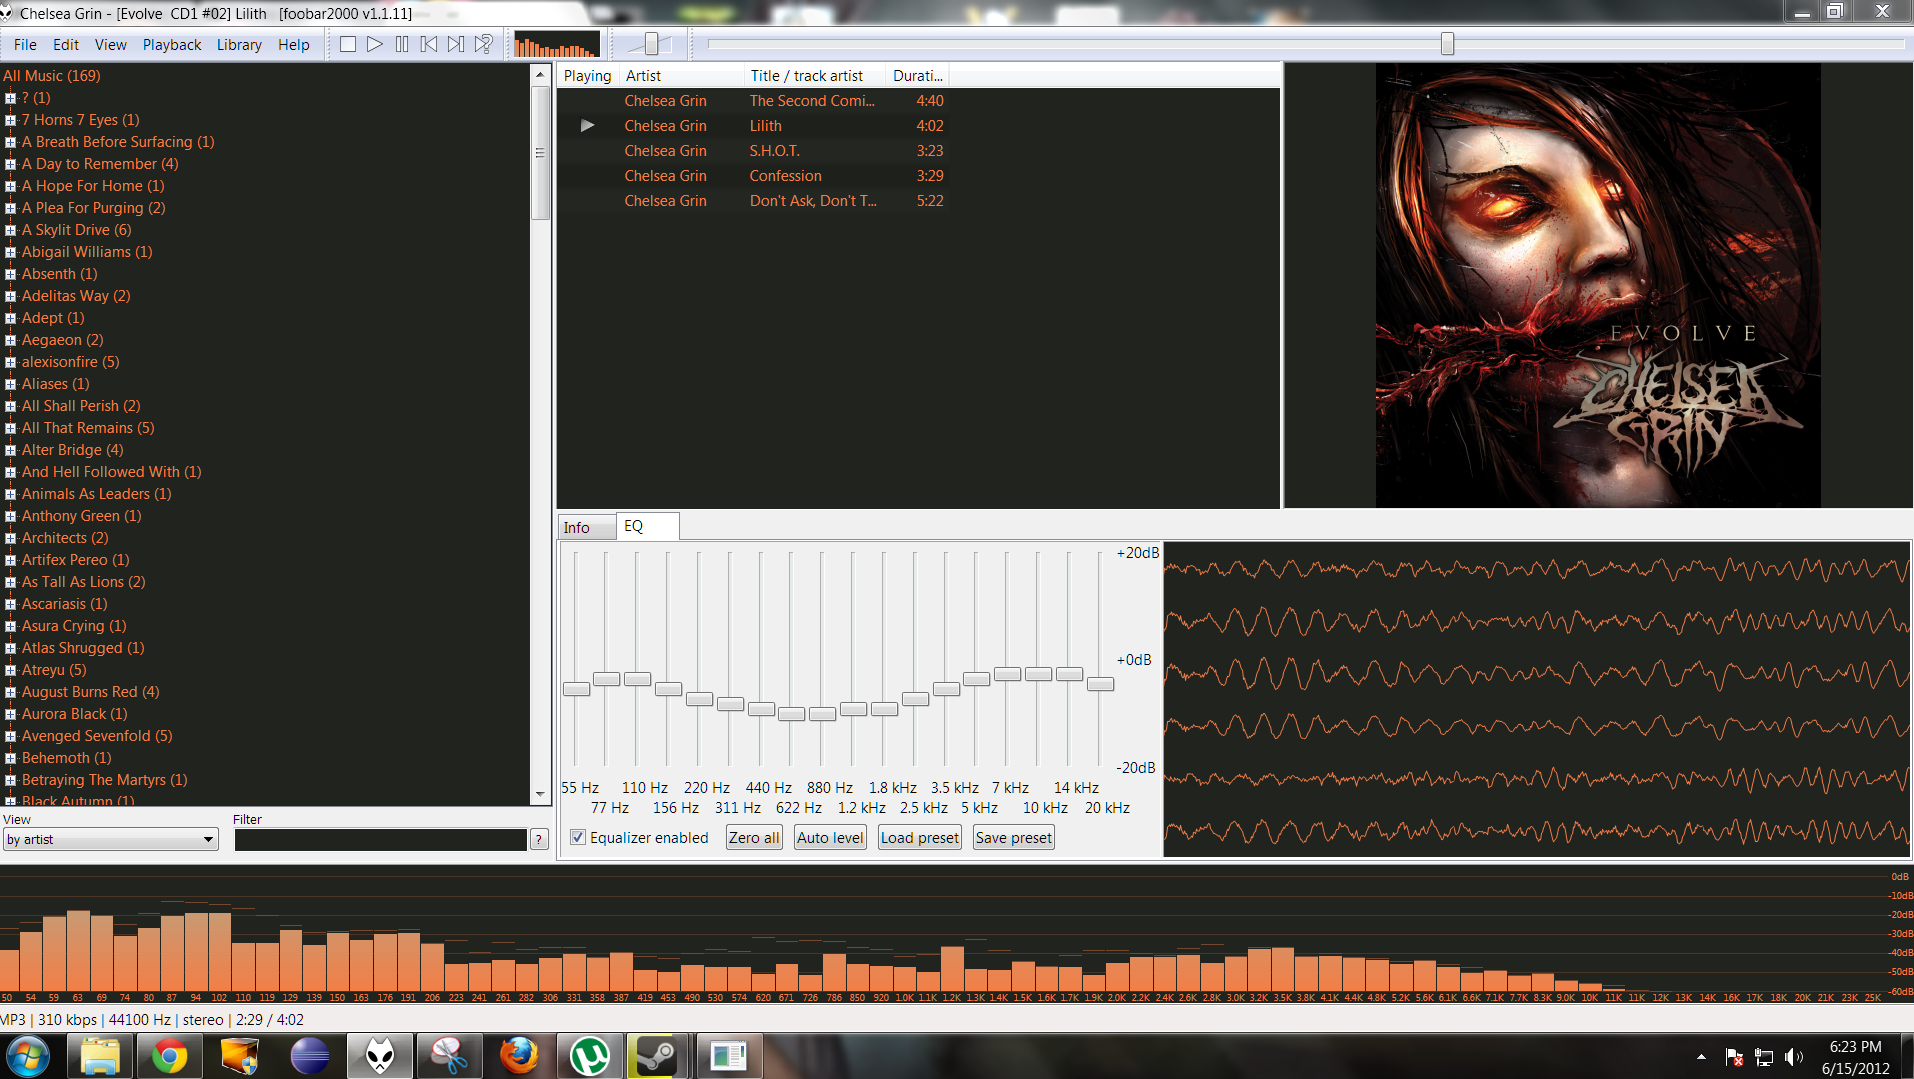This screenshot has height=1079, width=1914.
Task: Expand A Day to Remember artist
Action: pos(10,164)
